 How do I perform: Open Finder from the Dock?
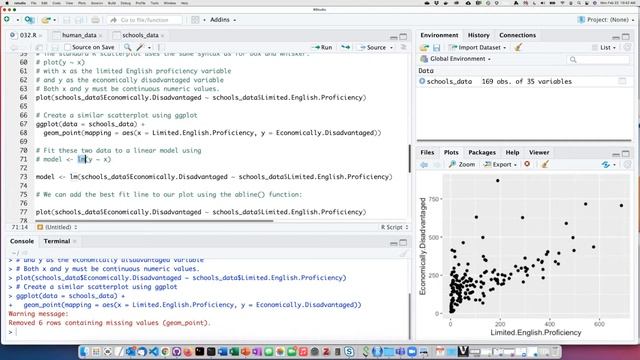(x=84, y=351)
